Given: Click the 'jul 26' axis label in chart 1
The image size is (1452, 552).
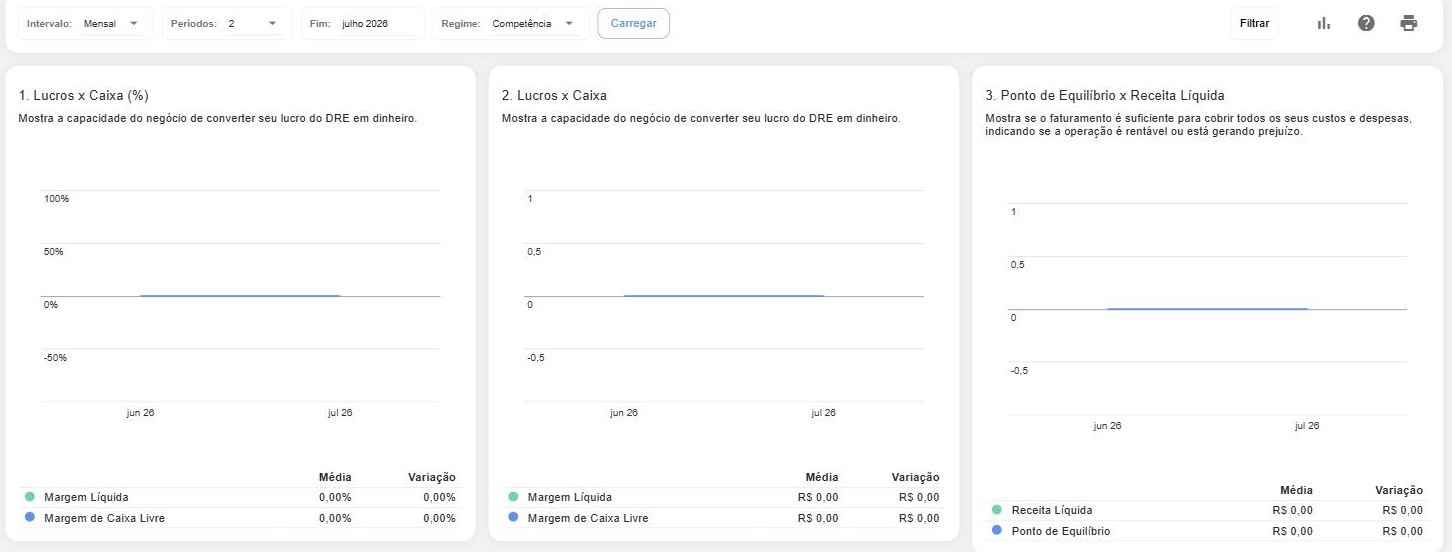Looking at the screenshot, I should tap(340, 413).
